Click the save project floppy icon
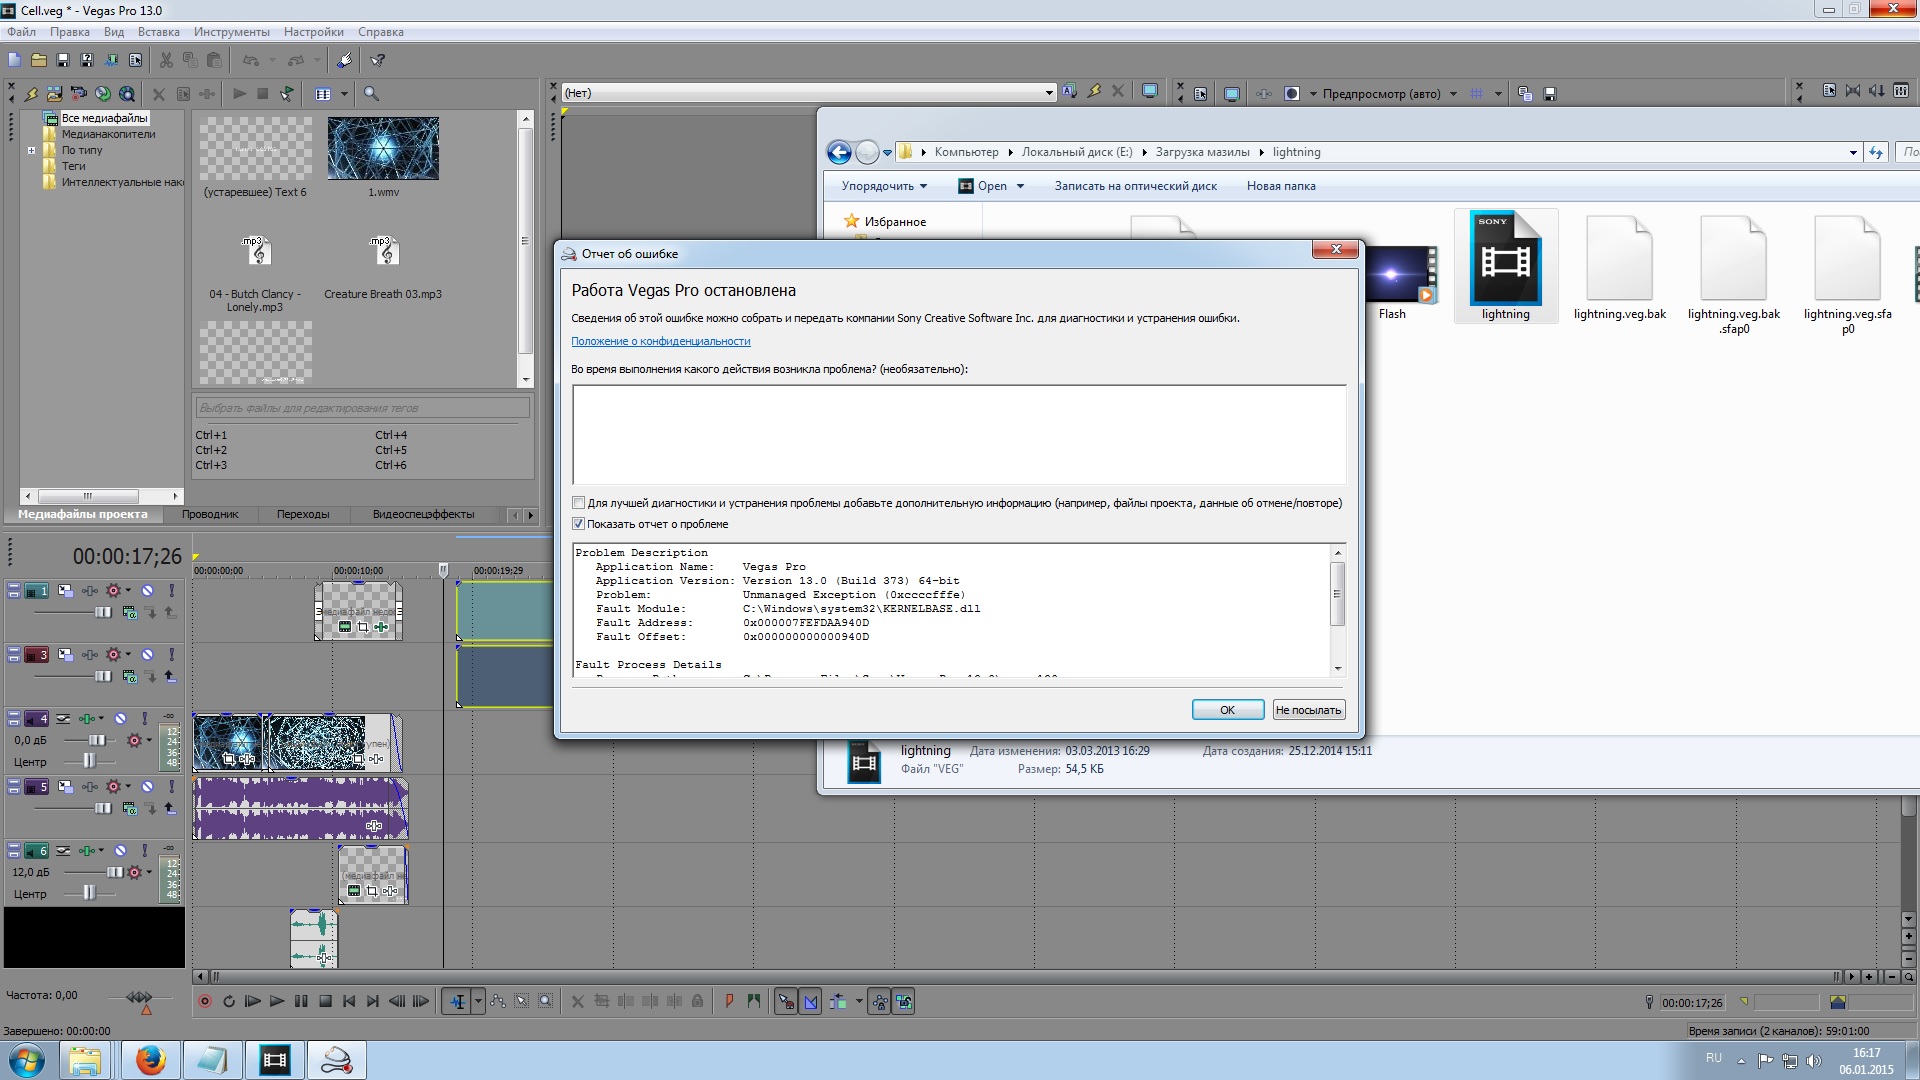This screenshot has width=1920, height=1080. (x=63, y=61)
